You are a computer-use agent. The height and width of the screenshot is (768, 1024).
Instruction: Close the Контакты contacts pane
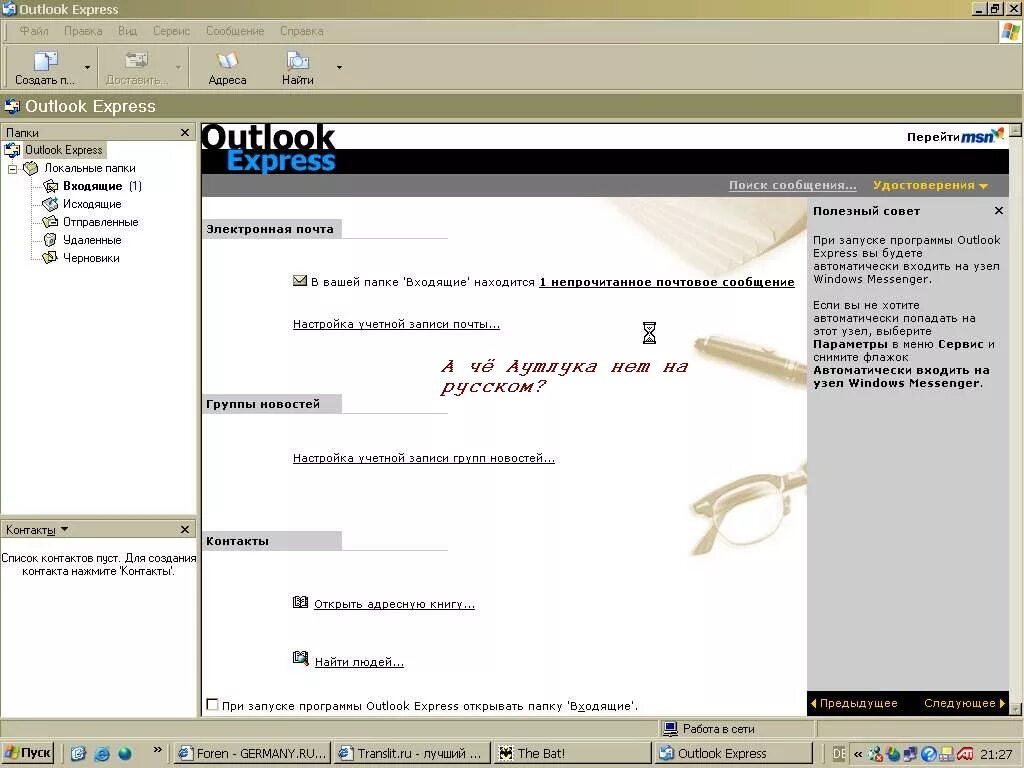tap(185, 529)
